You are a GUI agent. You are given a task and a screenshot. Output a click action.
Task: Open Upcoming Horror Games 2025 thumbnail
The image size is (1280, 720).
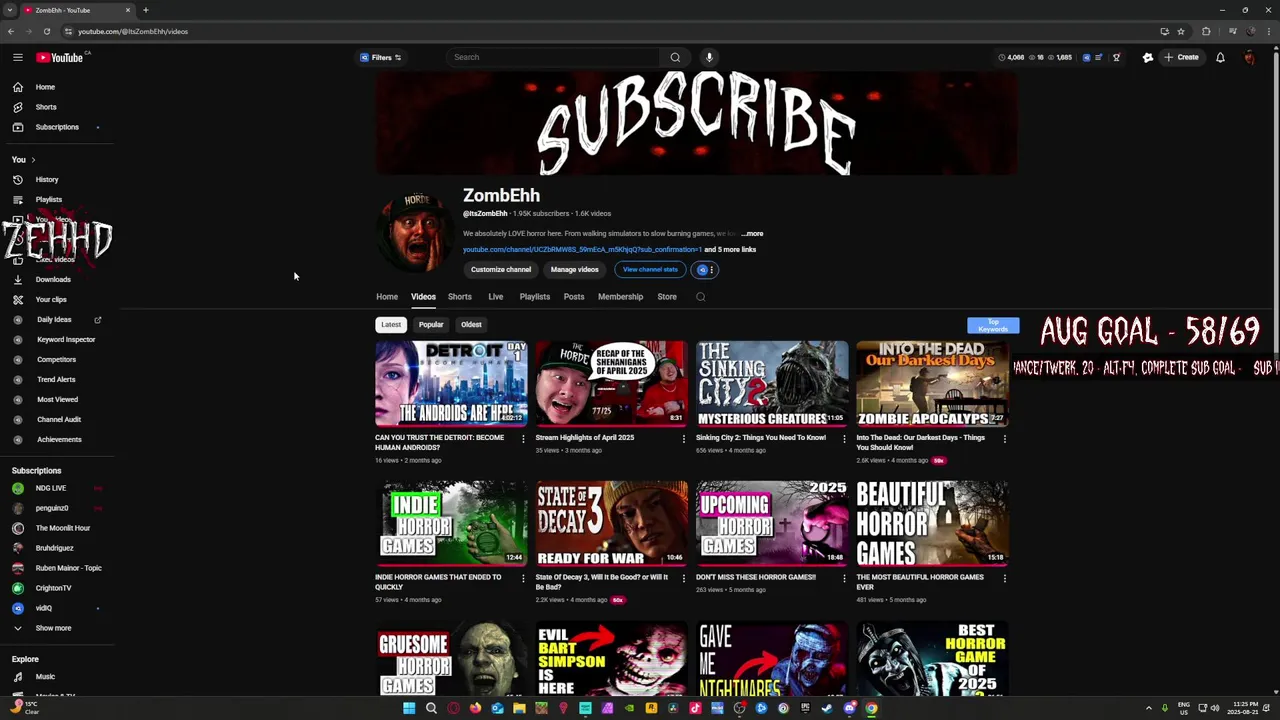(771, 523)
